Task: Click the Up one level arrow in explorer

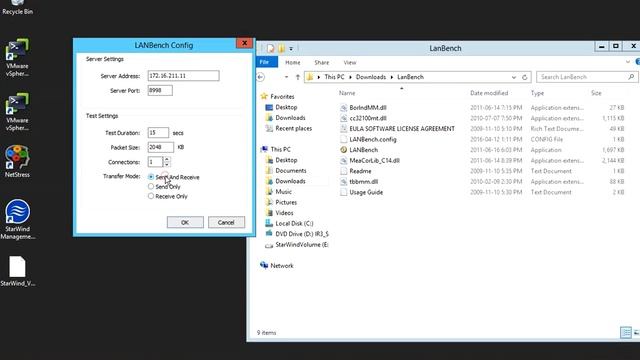Action: [298, 77]
